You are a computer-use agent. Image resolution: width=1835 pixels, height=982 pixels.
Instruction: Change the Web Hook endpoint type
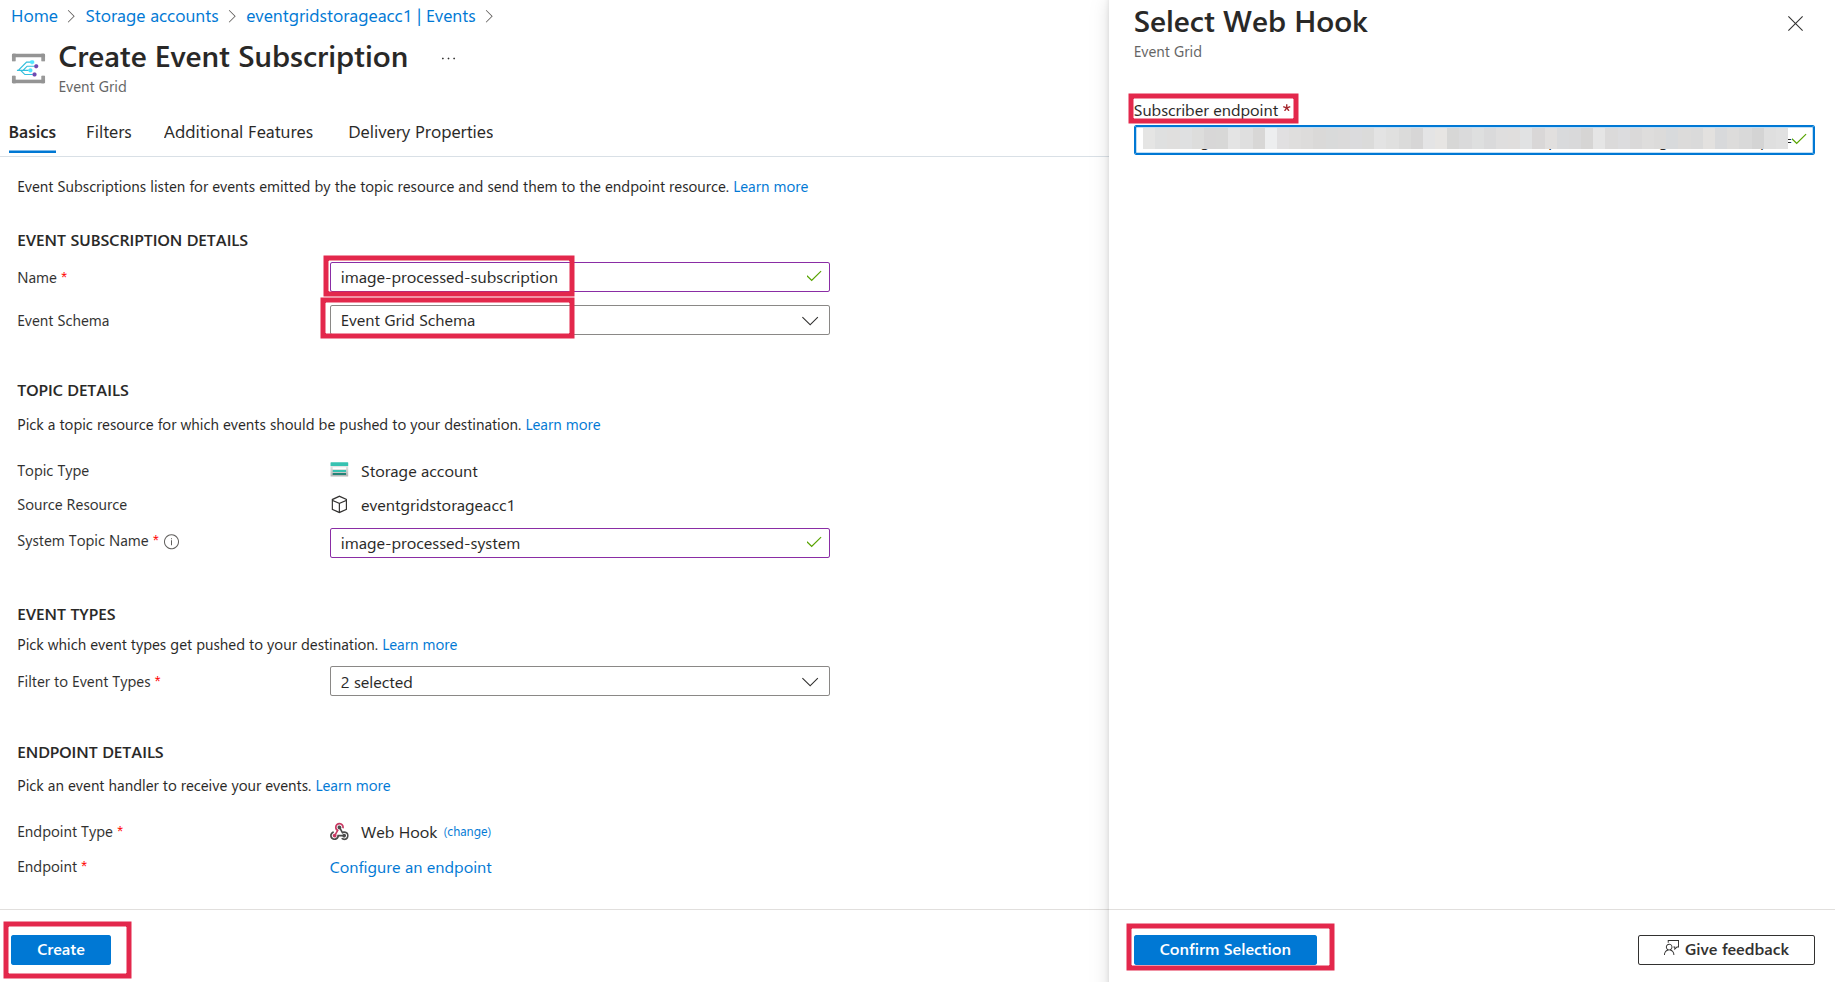467,832
